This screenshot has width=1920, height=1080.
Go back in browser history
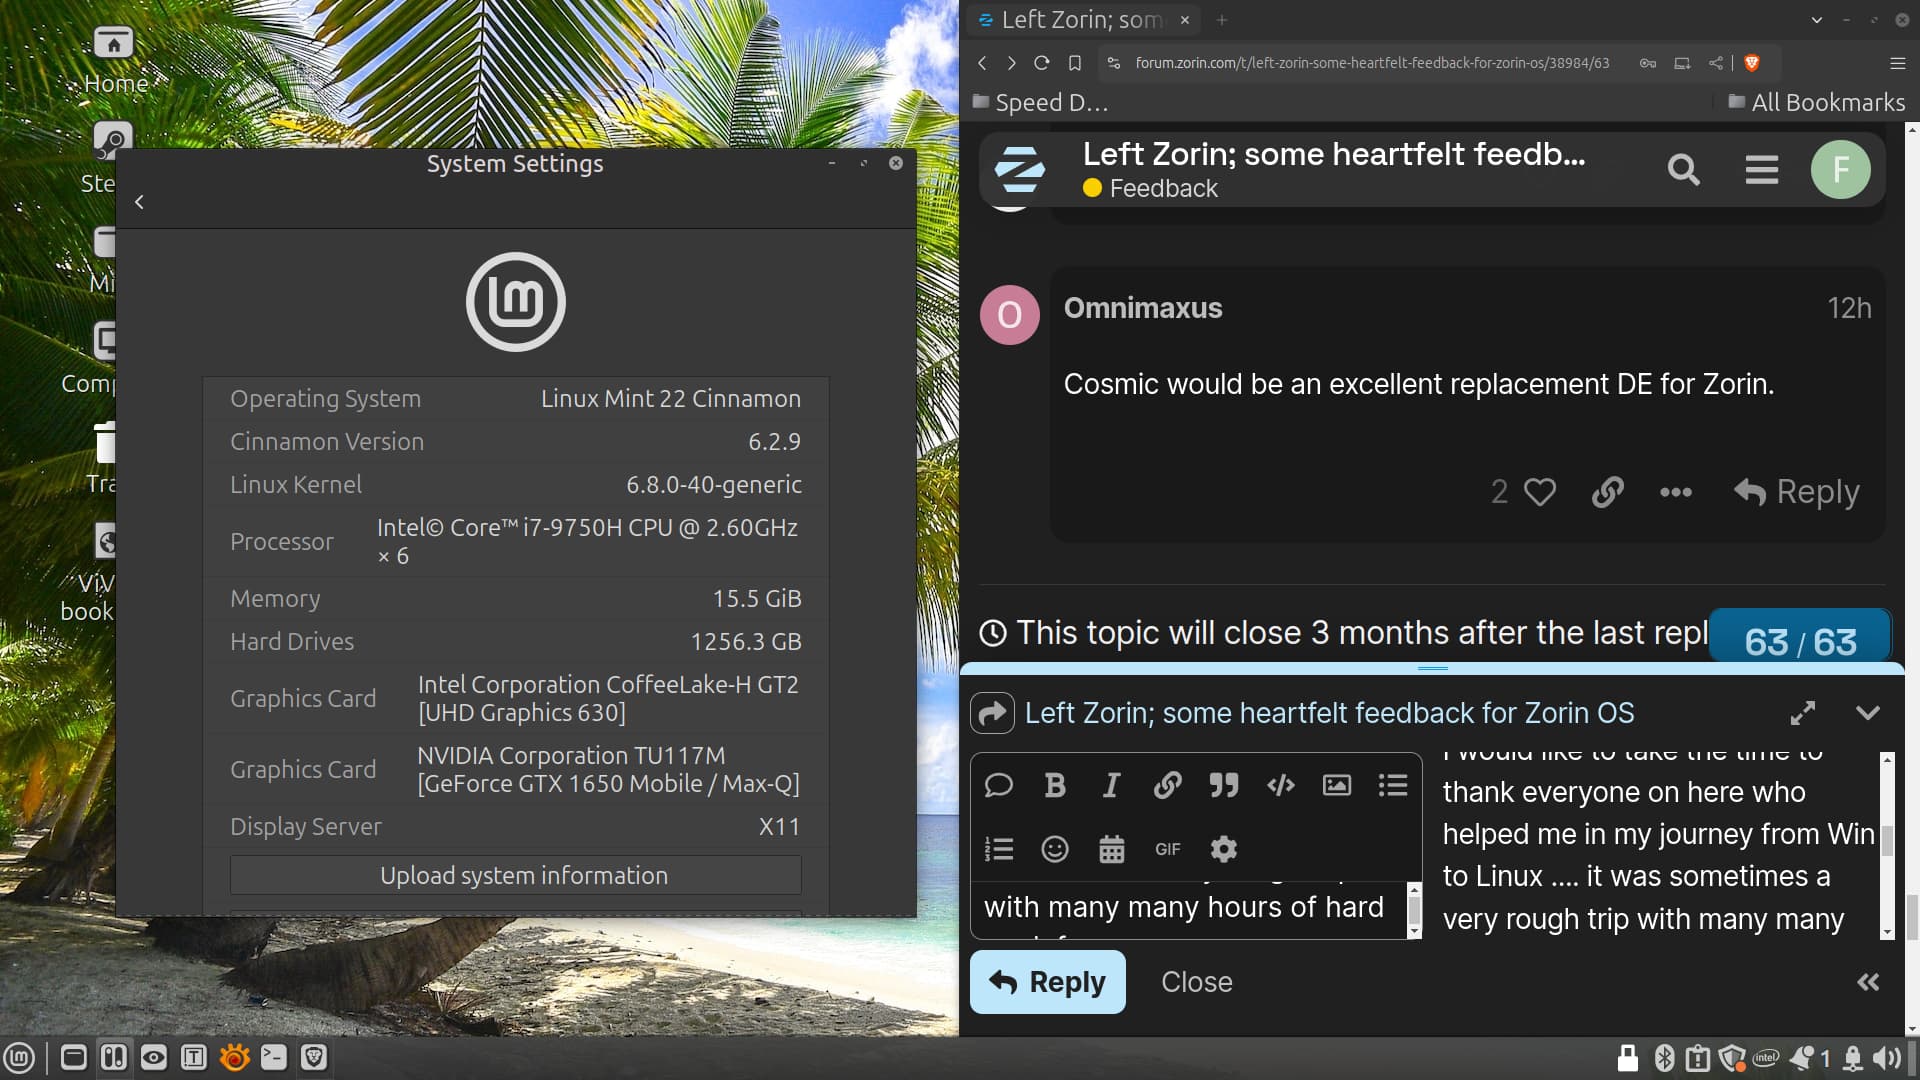click(982, 63)
